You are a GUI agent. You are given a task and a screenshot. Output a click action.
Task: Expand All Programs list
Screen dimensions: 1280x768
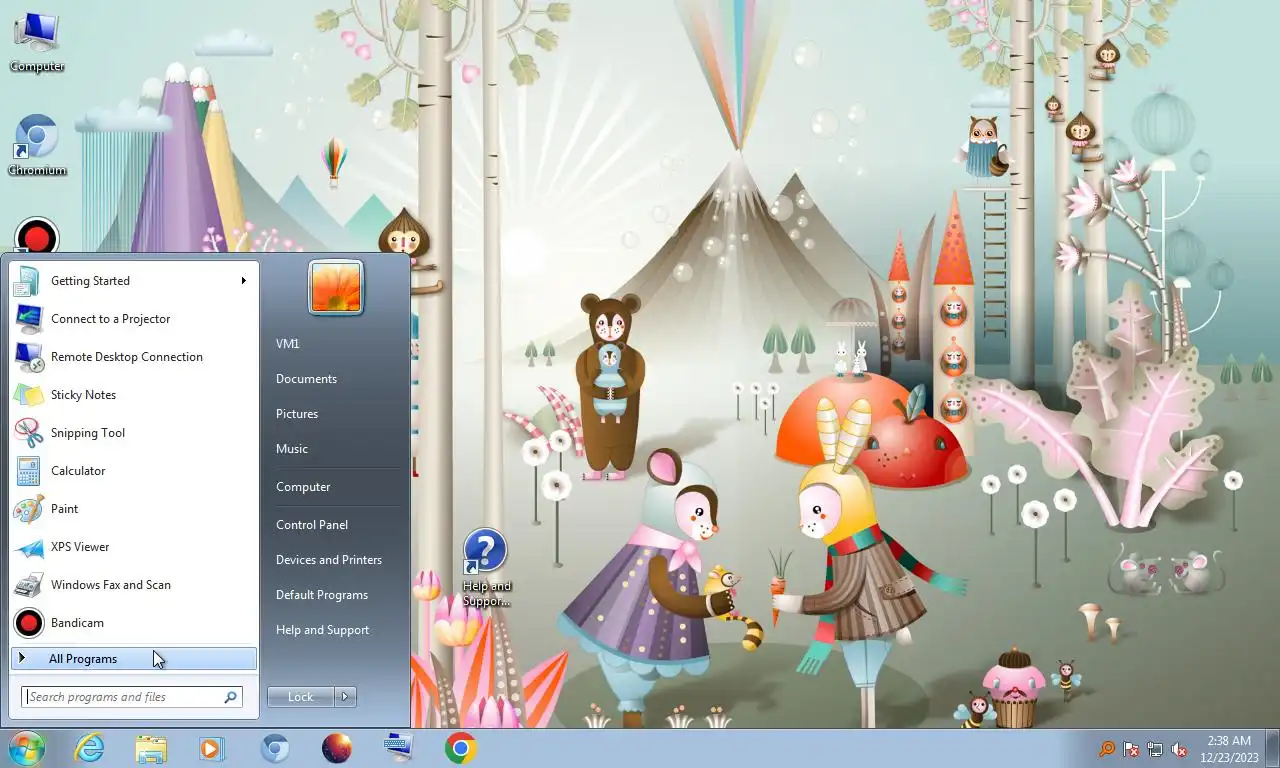click(x=134, y=659)
